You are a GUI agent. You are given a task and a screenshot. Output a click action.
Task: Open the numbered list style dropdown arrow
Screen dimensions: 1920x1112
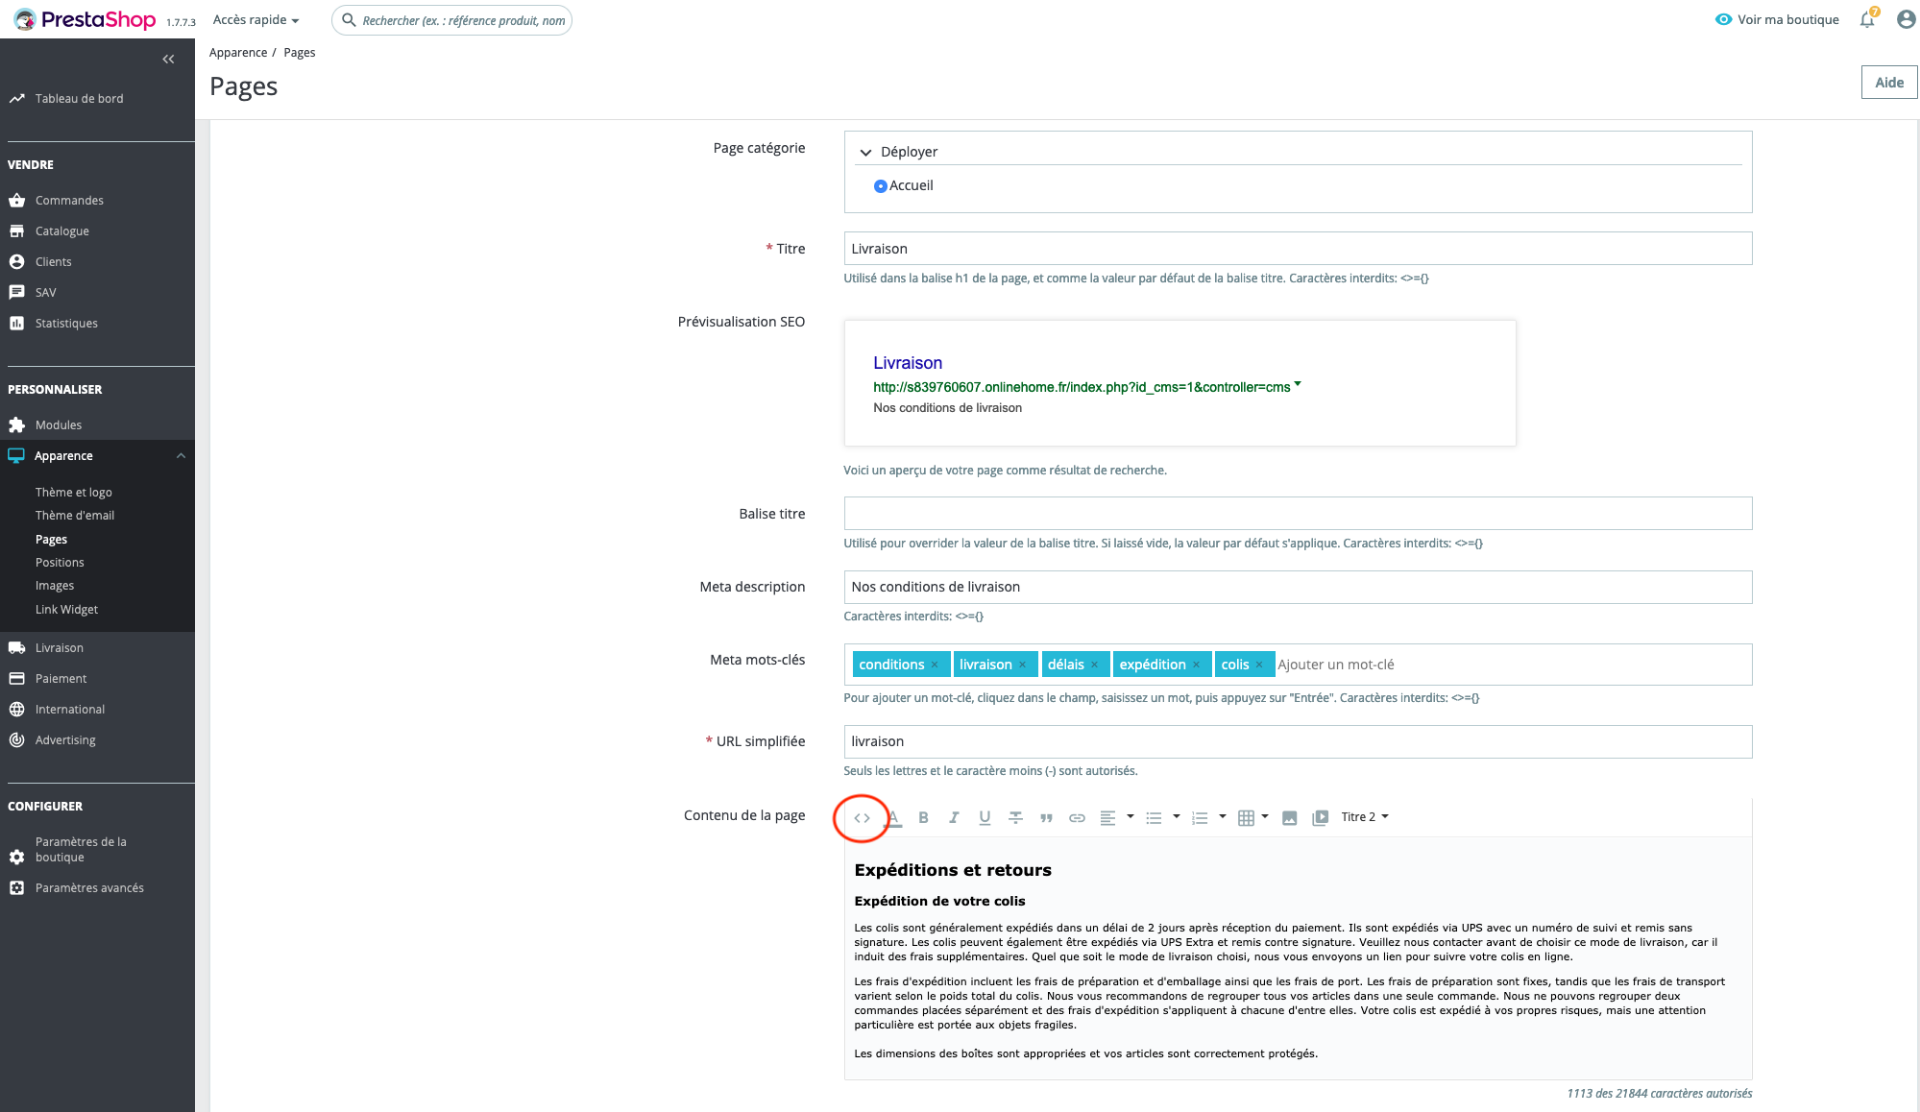(1222, 817)
